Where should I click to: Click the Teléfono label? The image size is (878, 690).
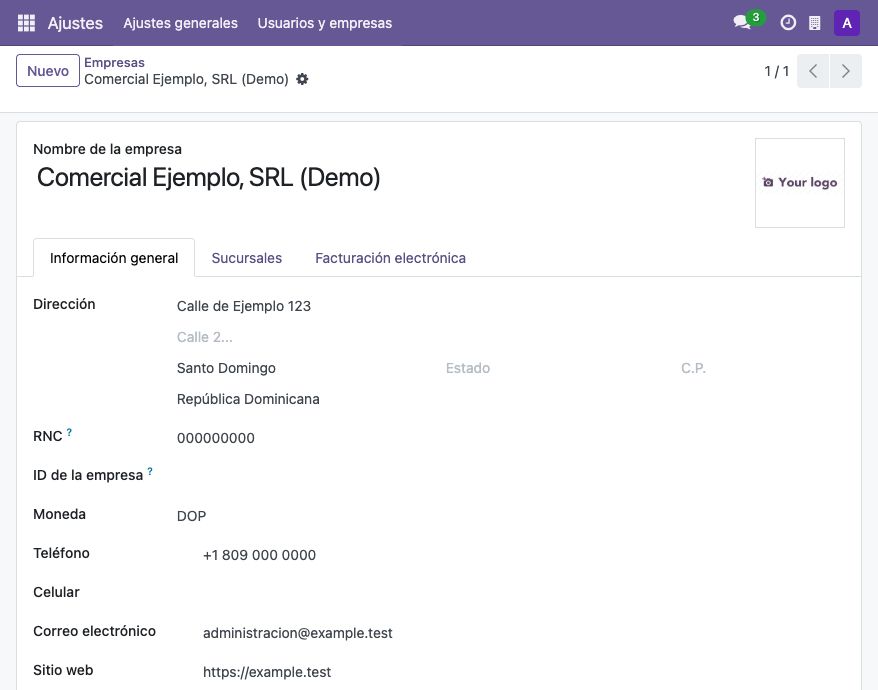coord(62,553)
